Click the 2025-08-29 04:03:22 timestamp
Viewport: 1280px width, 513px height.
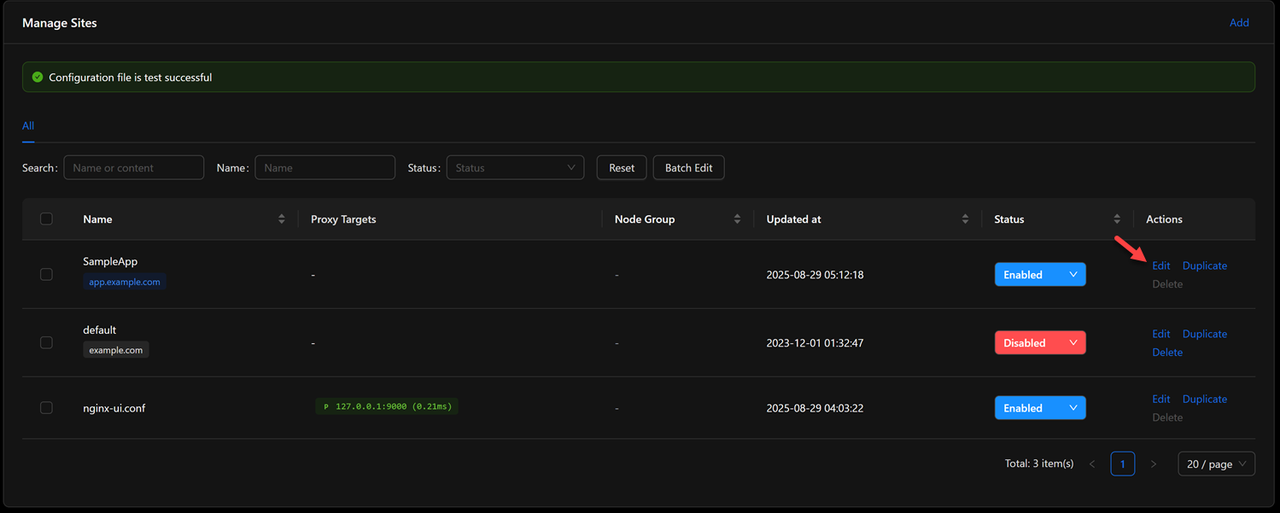tap(814, 408)
